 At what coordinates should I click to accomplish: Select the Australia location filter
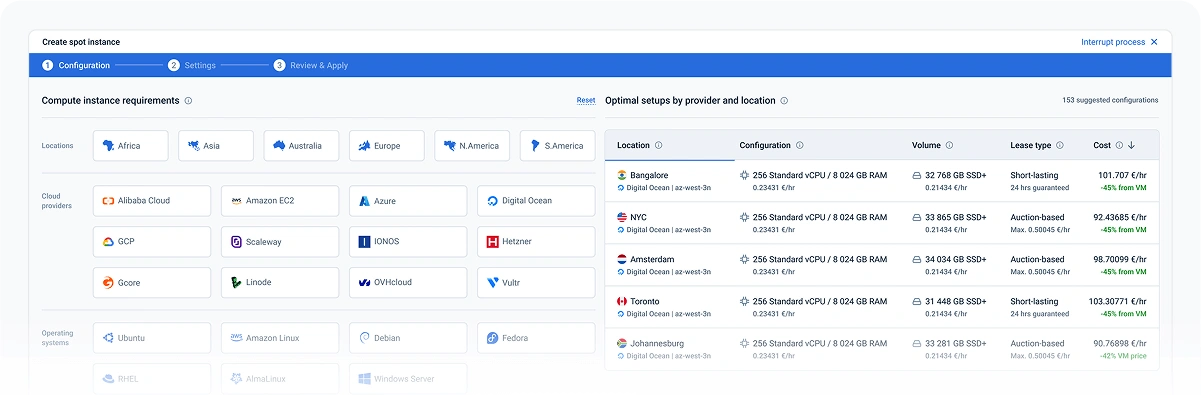click(x=301, y=146)
